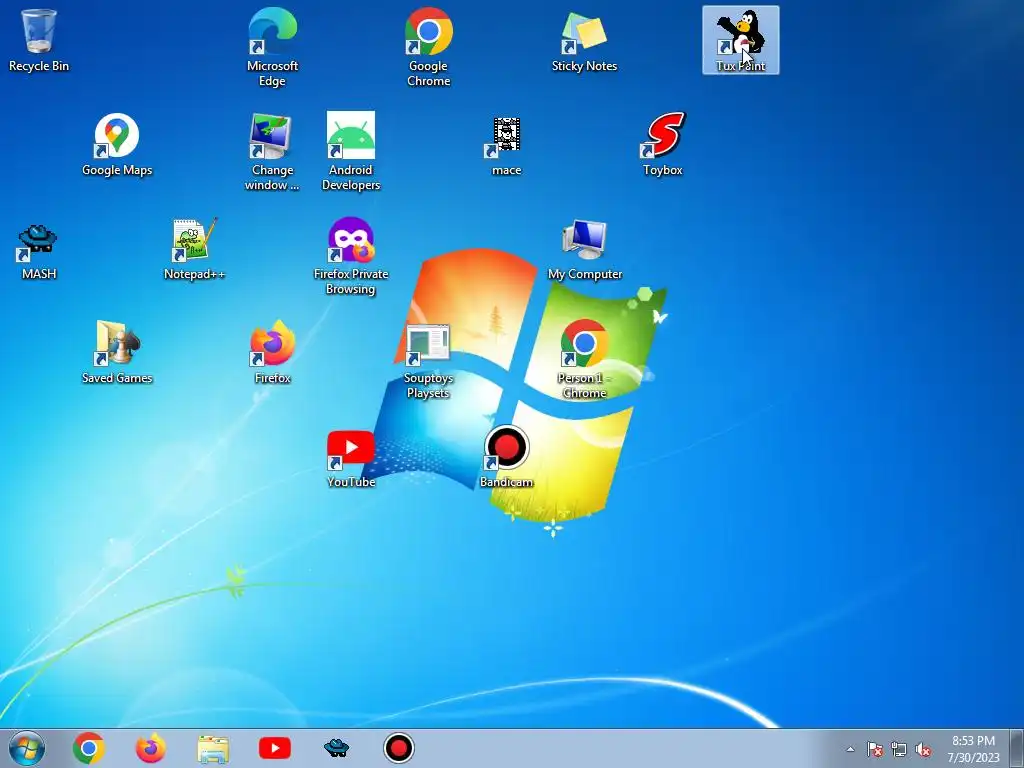Image resolution: width=1024 pixels, height=768 pixels.
Task: Select the Microsoft Edge desktop shortcut
Action: point(272,48)
